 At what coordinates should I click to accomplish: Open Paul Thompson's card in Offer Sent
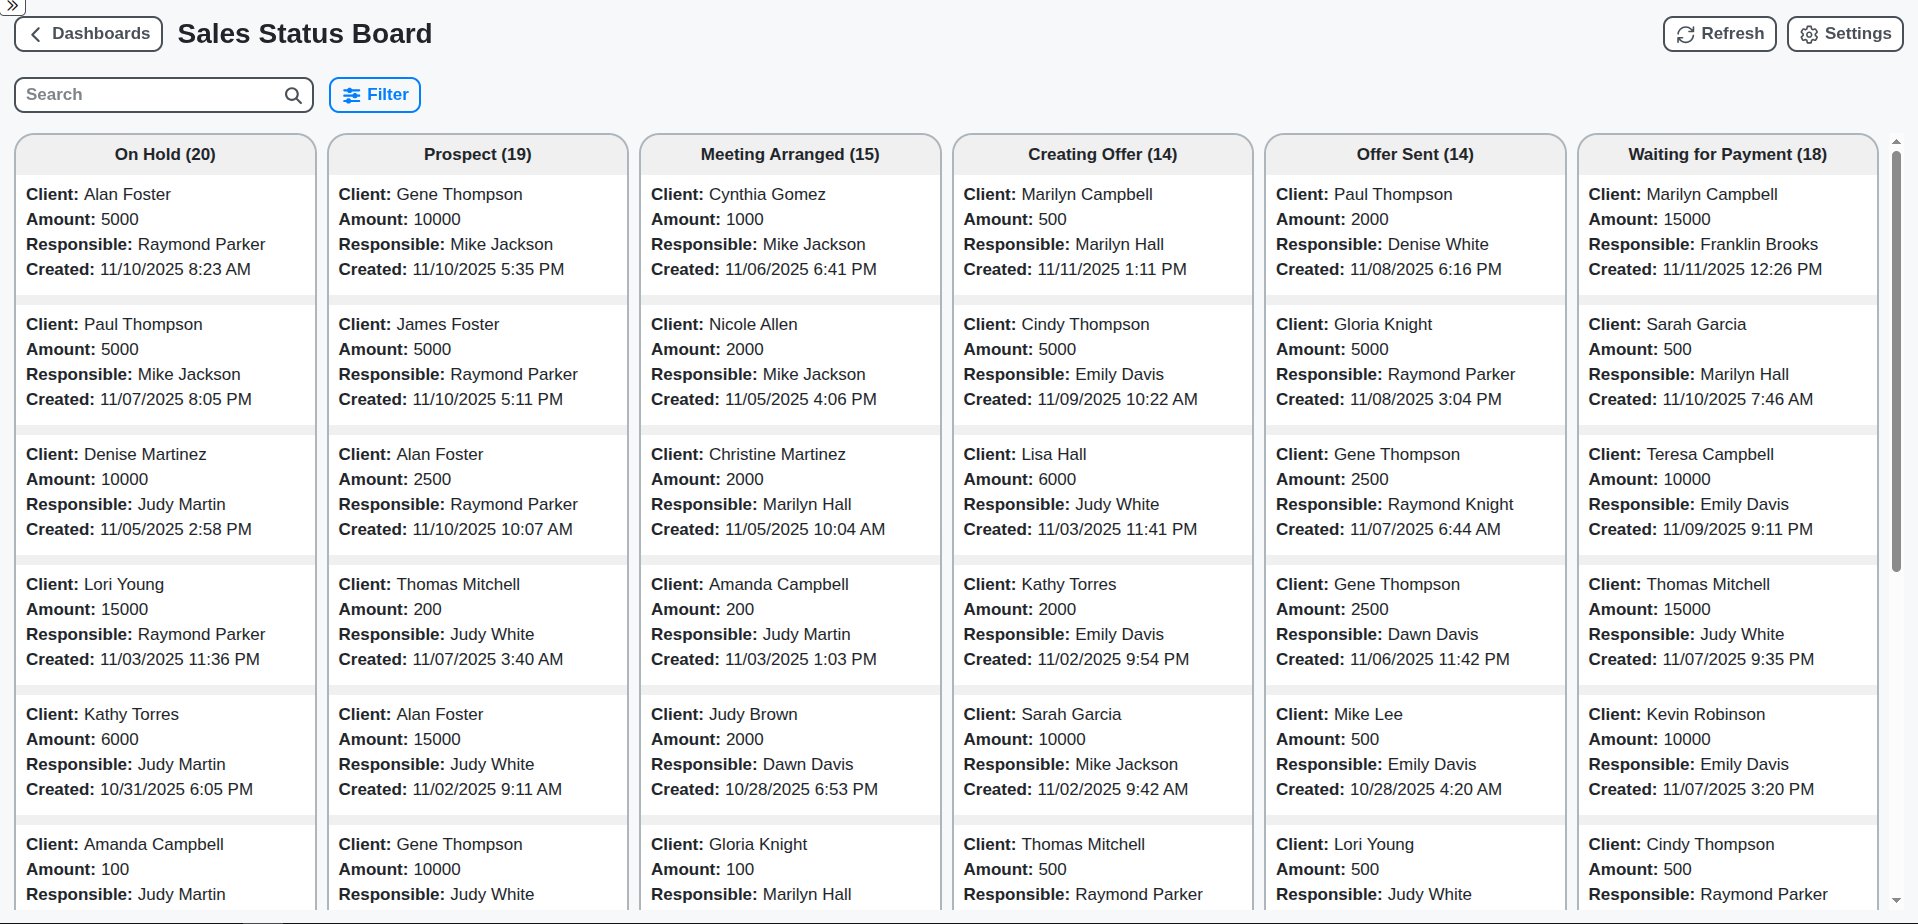point(1414,231)
